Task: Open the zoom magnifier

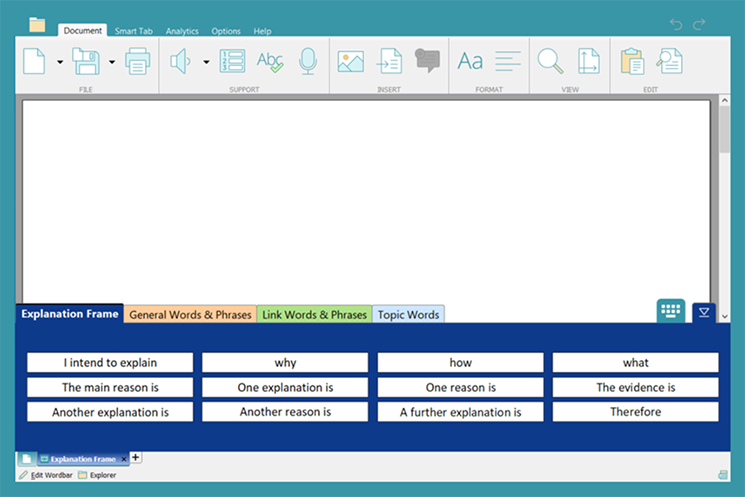Action: [x=550, y=61]
